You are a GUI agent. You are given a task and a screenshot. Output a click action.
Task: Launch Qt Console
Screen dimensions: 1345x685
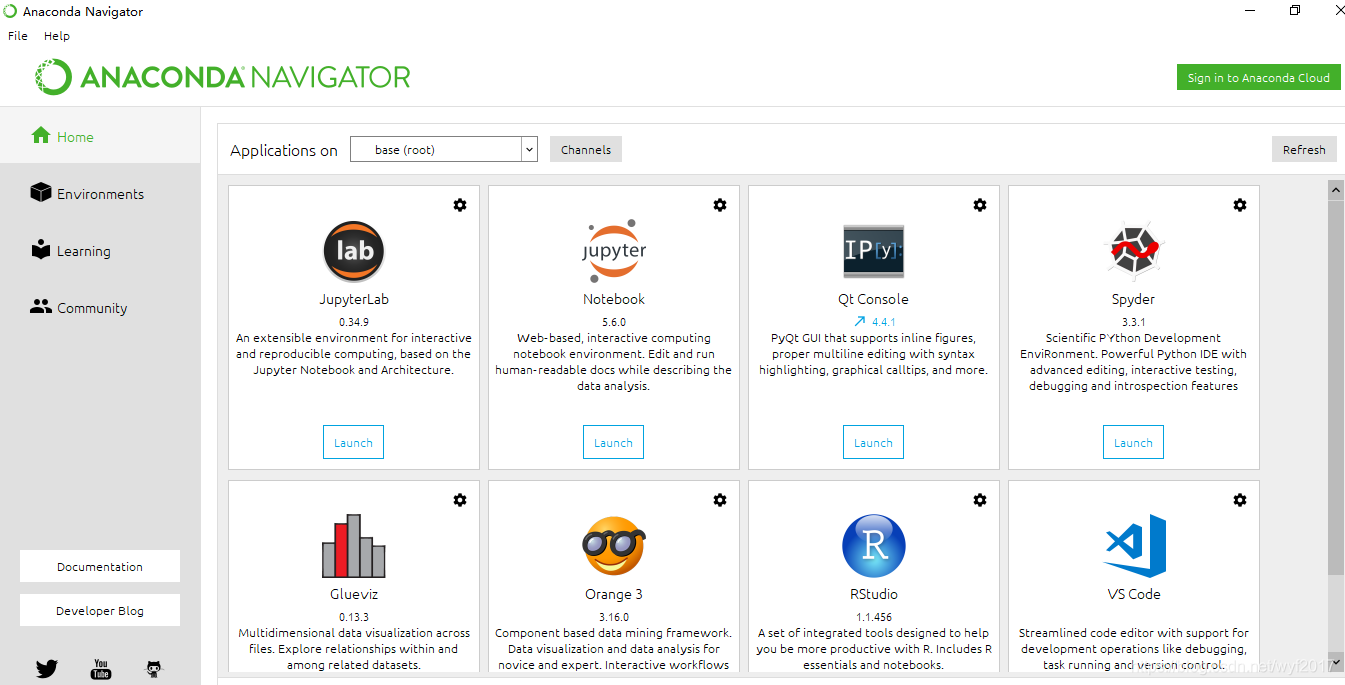point(873,442)
